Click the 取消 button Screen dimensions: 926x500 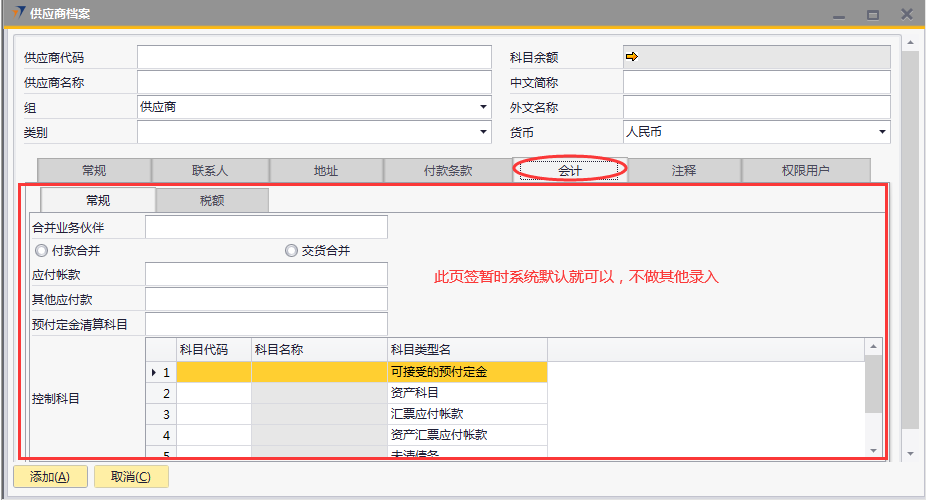click(x=131, y=477)
